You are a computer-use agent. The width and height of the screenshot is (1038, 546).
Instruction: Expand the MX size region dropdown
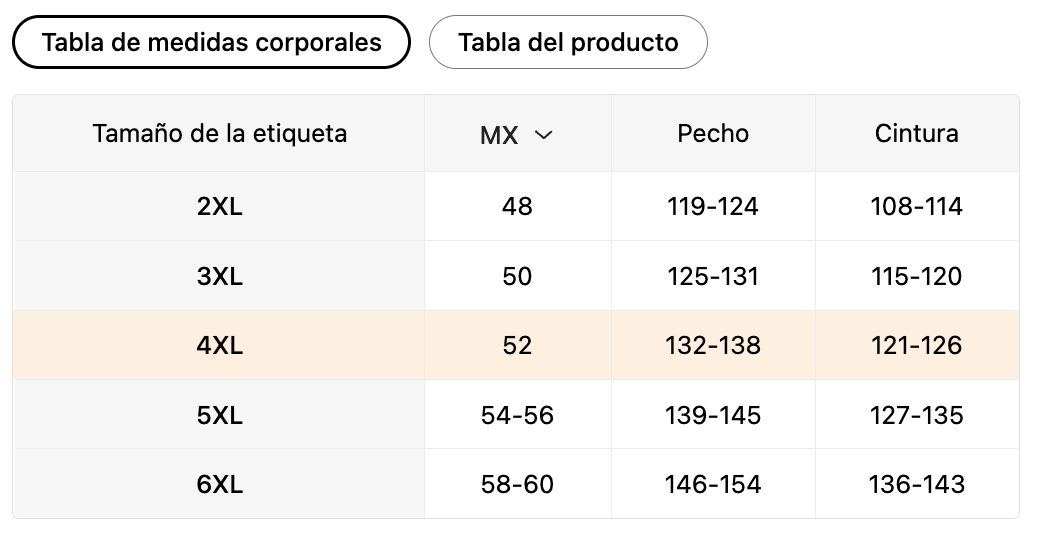click(x=517, y=135)
